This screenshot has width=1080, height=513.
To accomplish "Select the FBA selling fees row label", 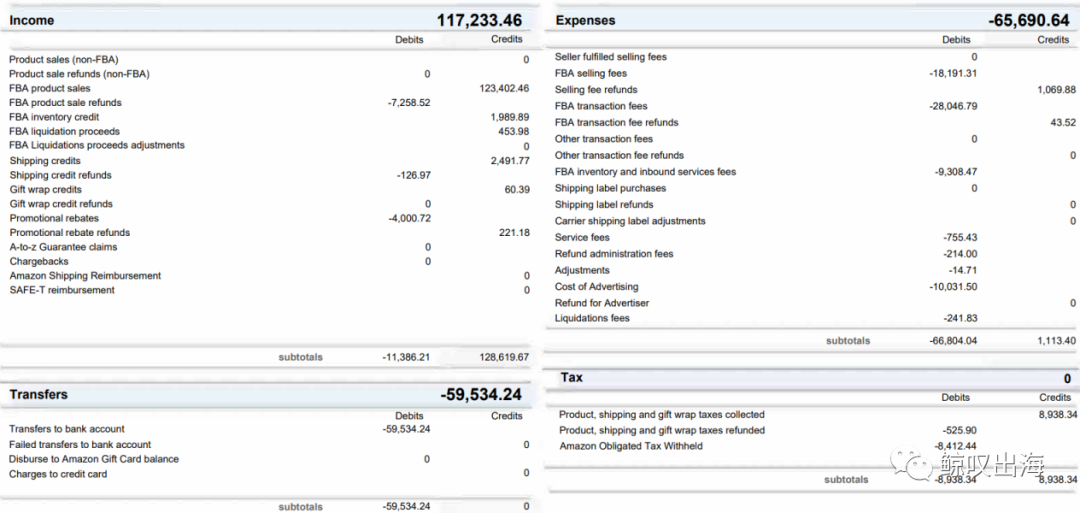I will pos(591,73).
